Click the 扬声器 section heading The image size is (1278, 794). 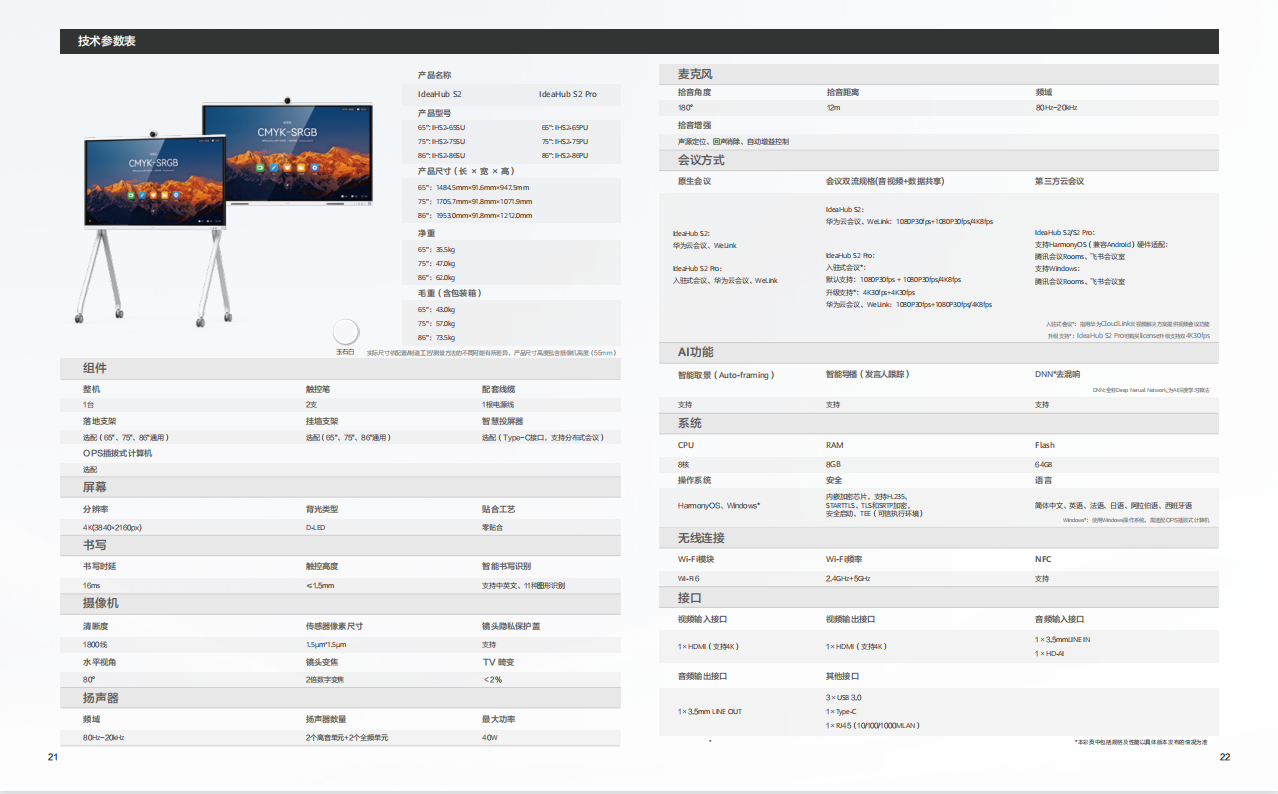[x=101, y=697]
